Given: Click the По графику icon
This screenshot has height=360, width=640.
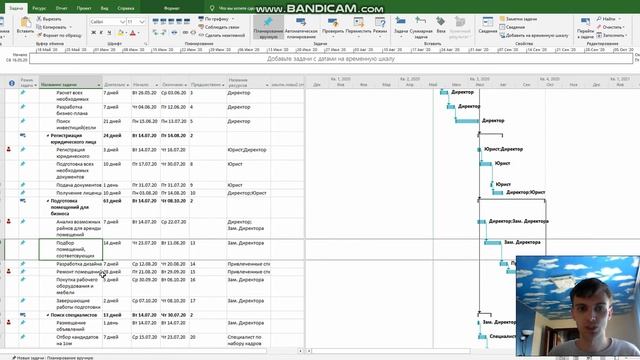Looking at the screenshot, I should (201, 19).
